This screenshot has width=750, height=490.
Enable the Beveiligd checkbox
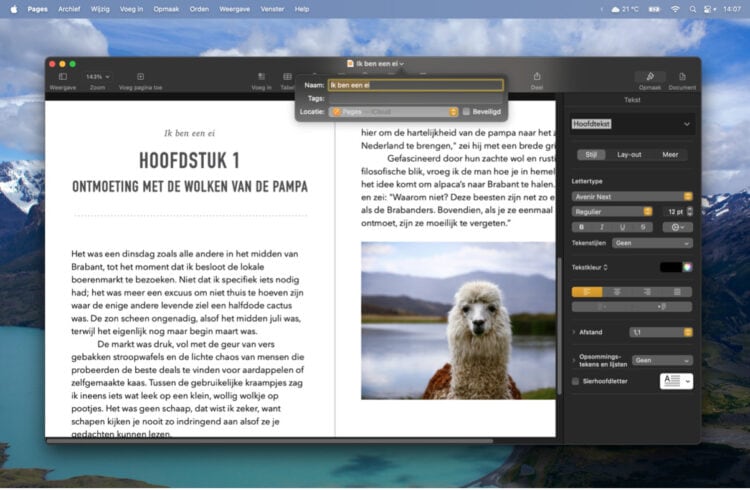467,112
